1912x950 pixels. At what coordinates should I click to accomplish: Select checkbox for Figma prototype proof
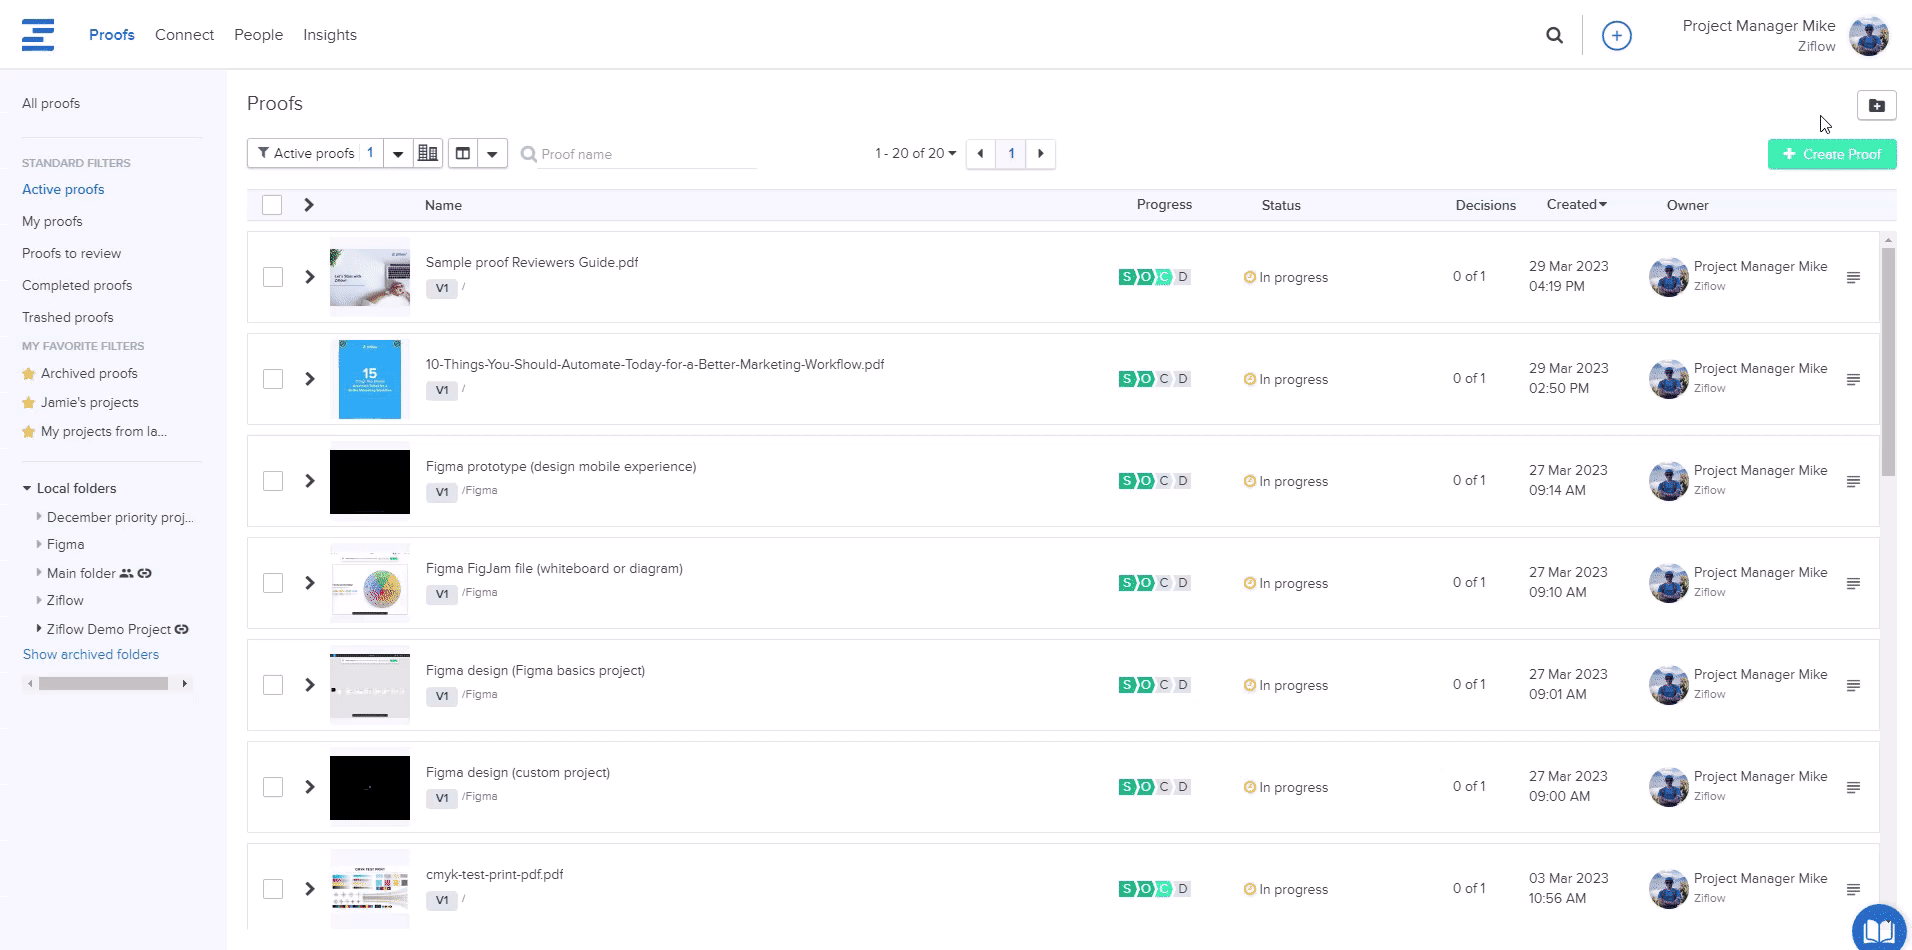[273, 481]
